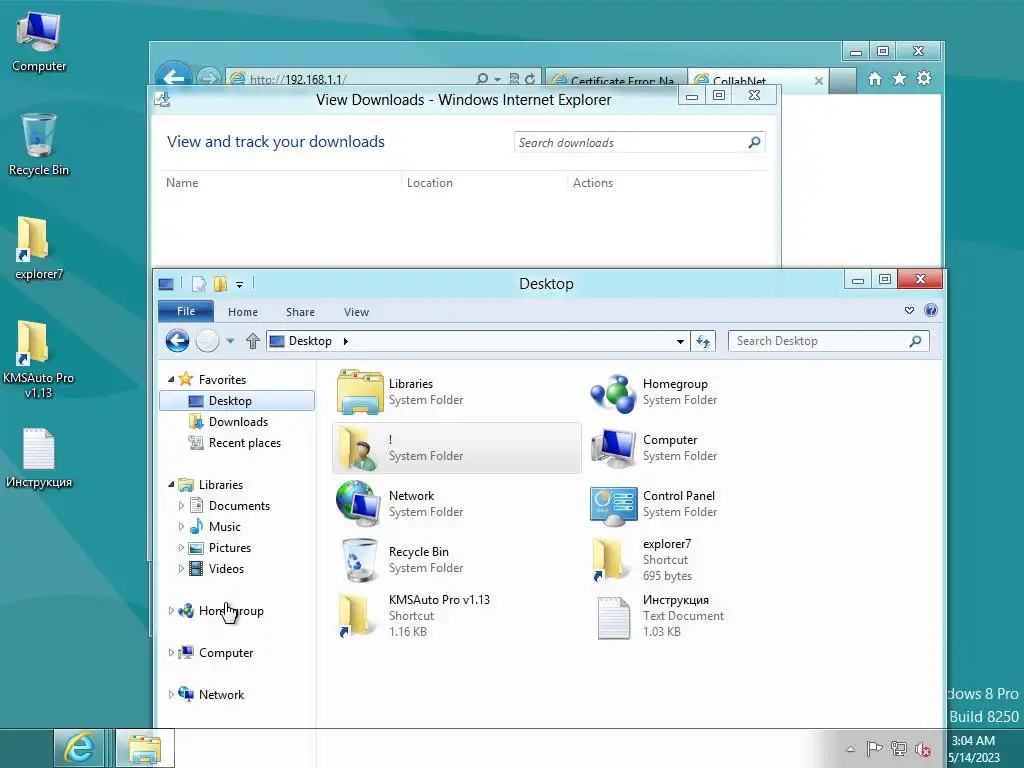Go back in Desktop Explorer window

point(177,341)
